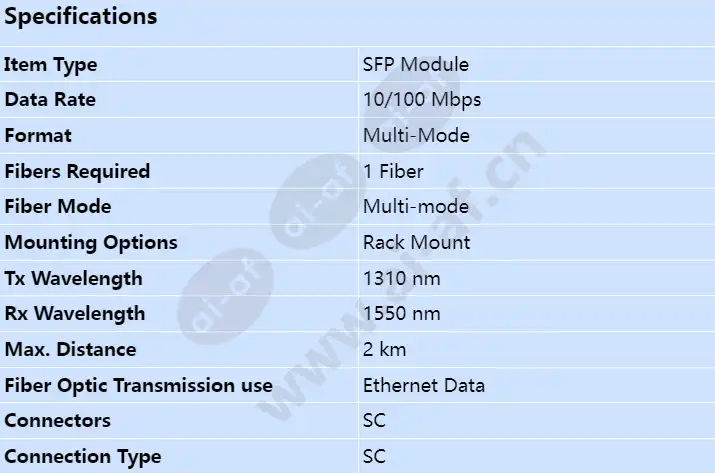Viewport: 715px width, 473px height.
Task: Click the Specifications heading
Action: click(81, 17)
